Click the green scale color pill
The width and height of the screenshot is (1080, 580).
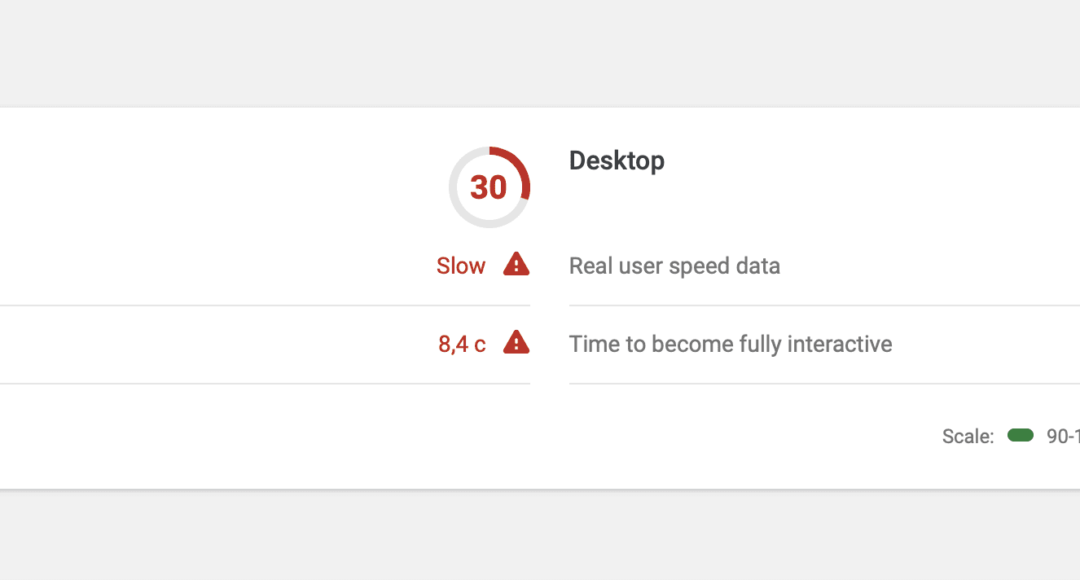1020,435
